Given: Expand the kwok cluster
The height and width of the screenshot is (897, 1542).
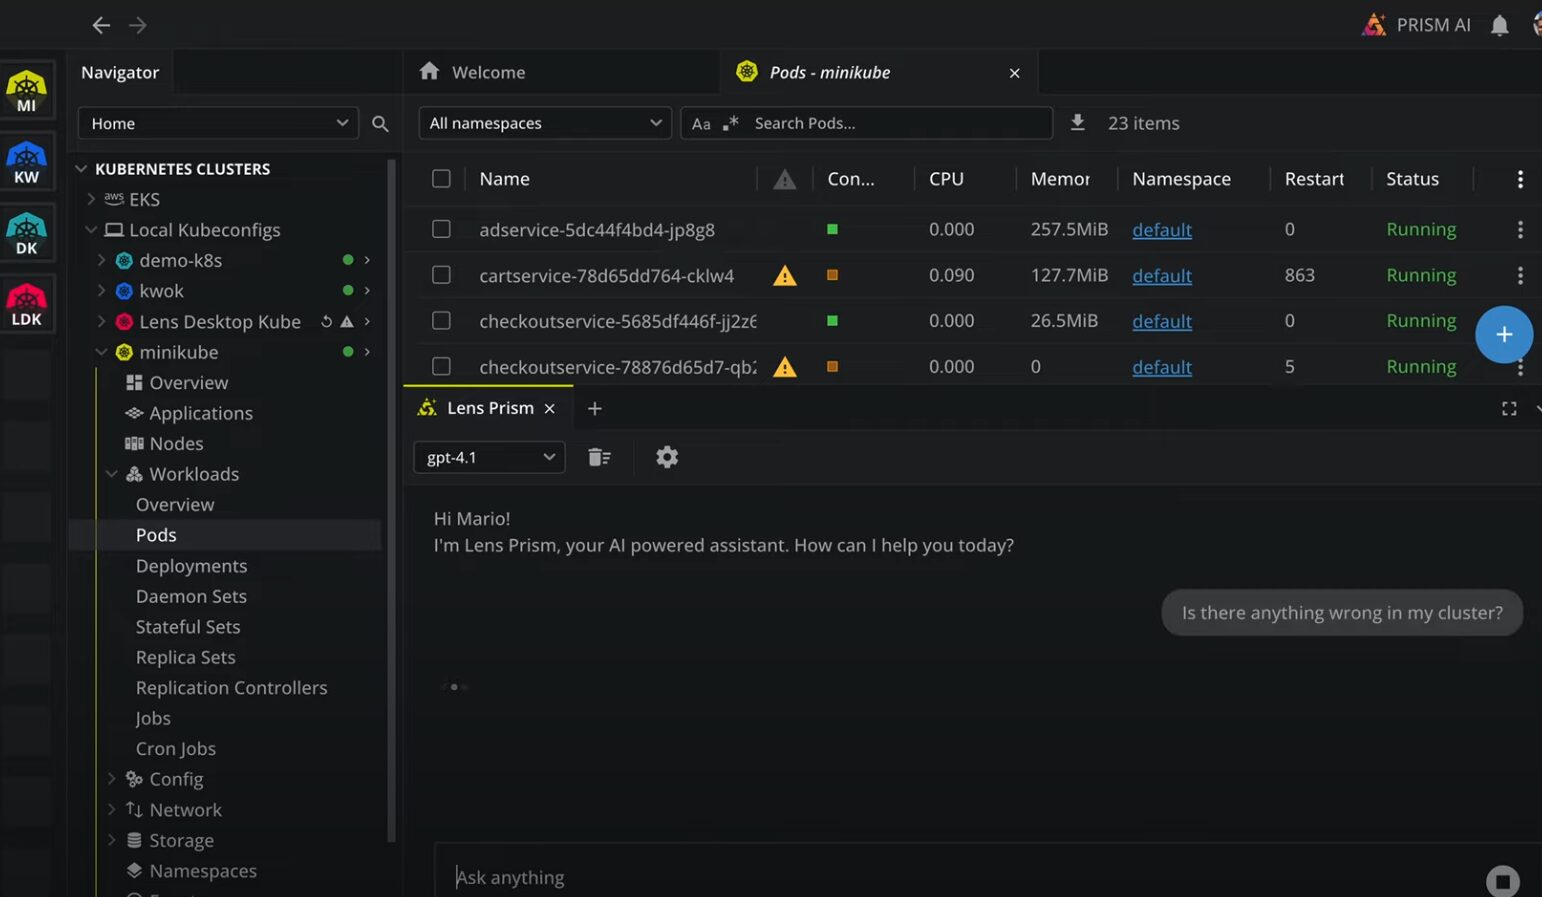Looking at the screenshot, I should (x=101, y=291).
